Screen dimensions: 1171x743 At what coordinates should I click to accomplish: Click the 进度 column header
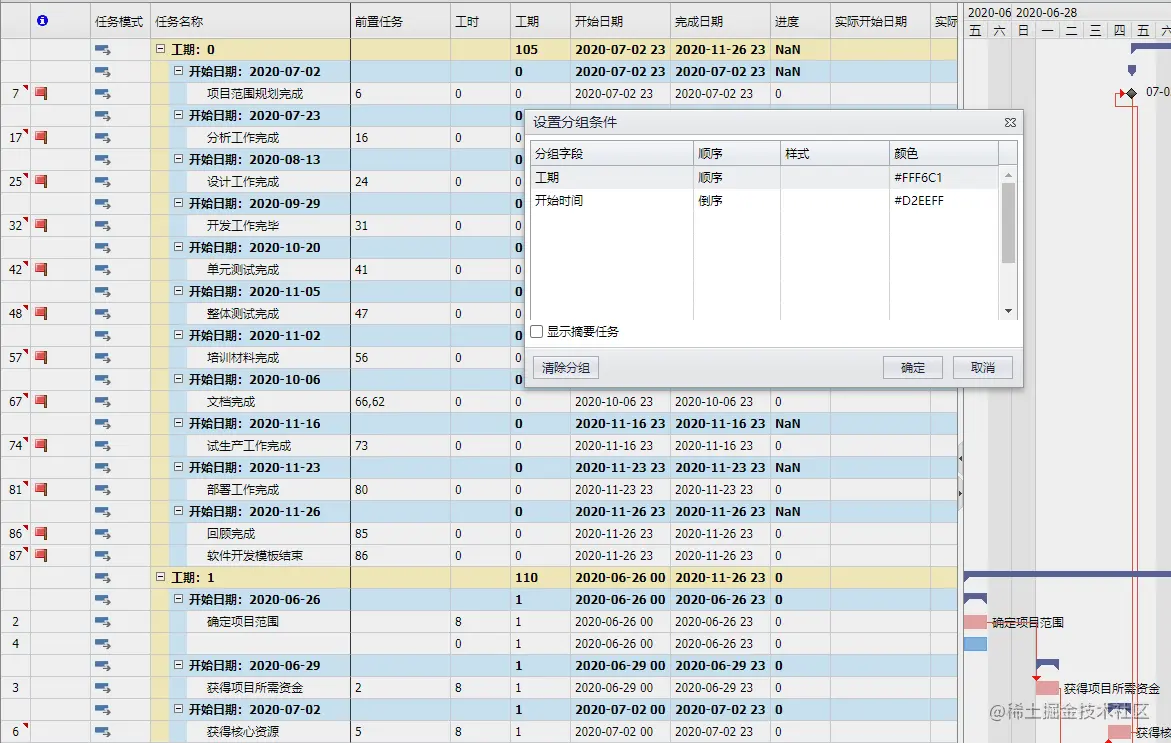tap(800, 22)
